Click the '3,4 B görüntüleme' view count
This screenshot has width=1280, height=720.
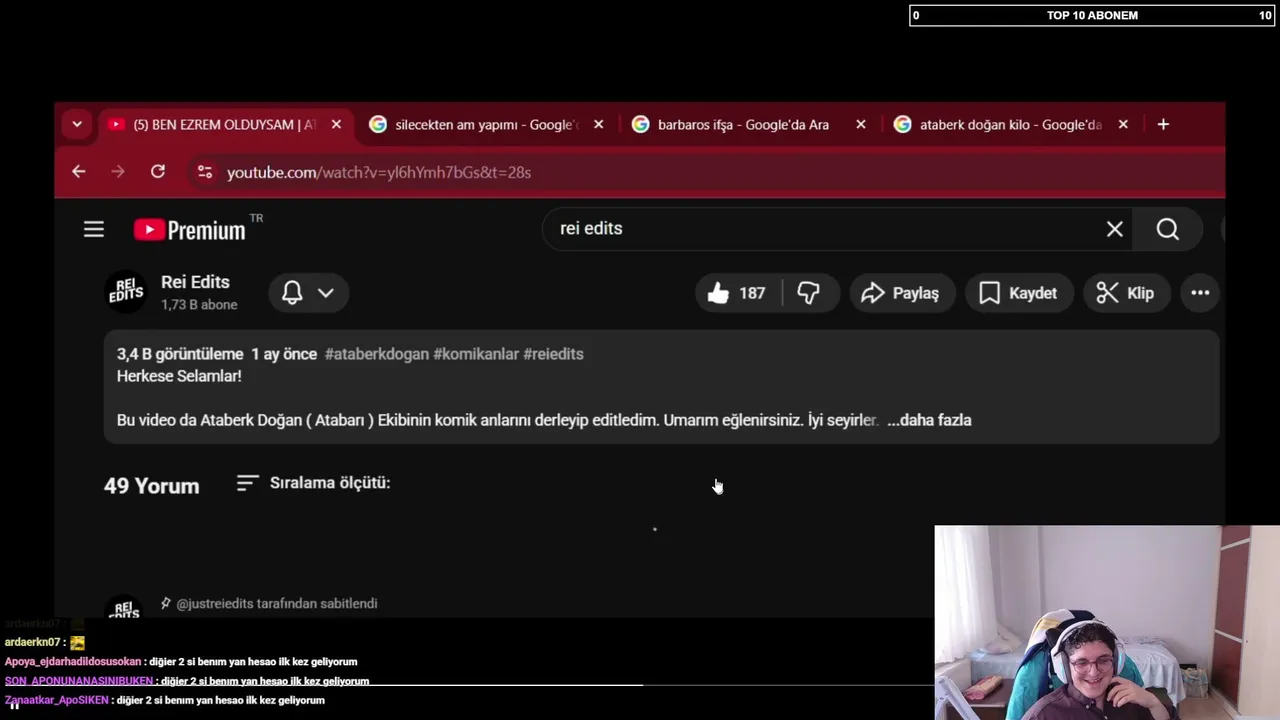tap(180, 354)
